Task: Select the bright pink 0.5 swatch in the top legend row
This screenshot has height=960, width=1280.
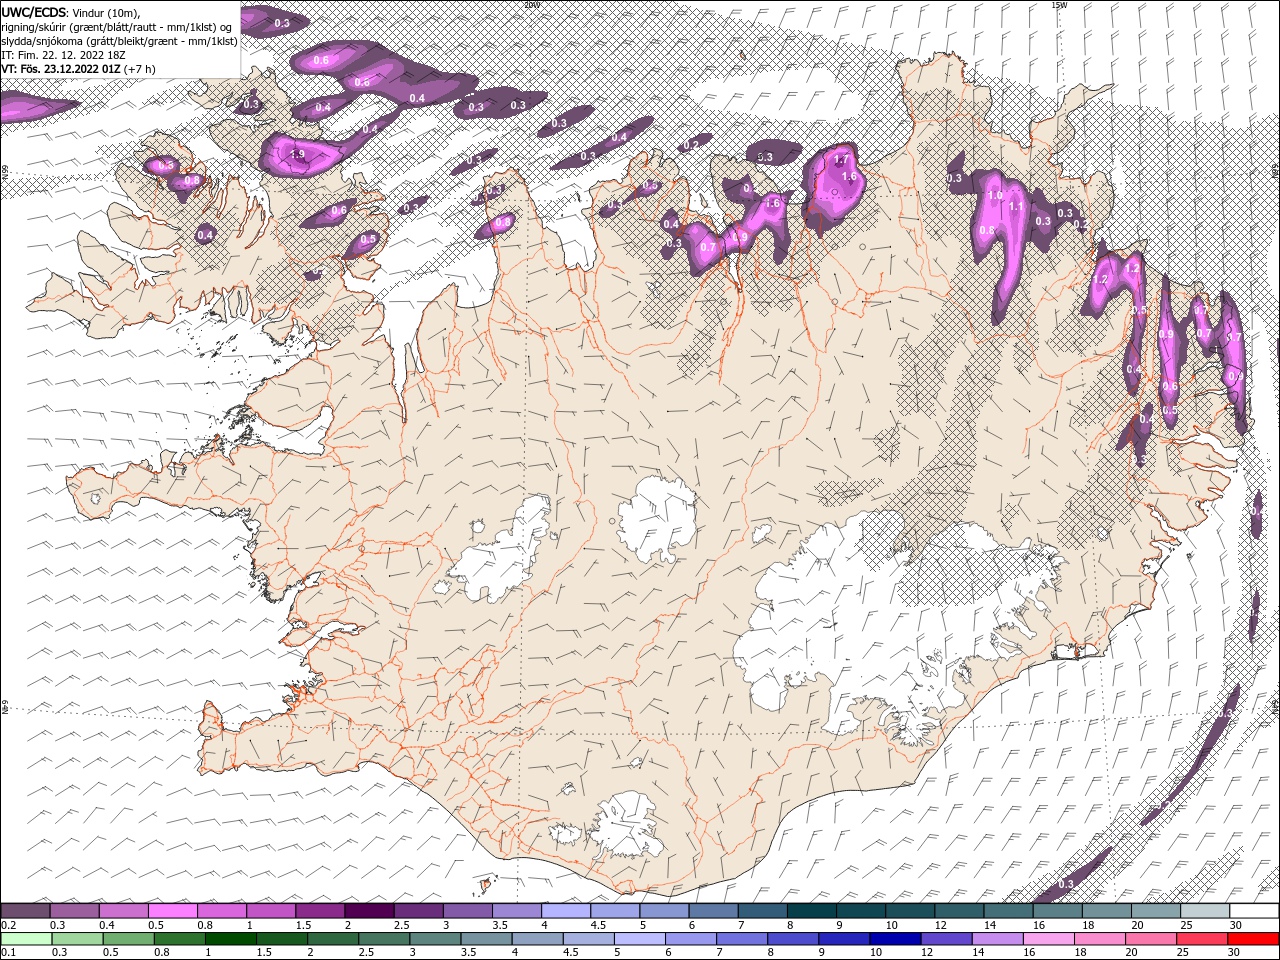Action: [172, 911]
